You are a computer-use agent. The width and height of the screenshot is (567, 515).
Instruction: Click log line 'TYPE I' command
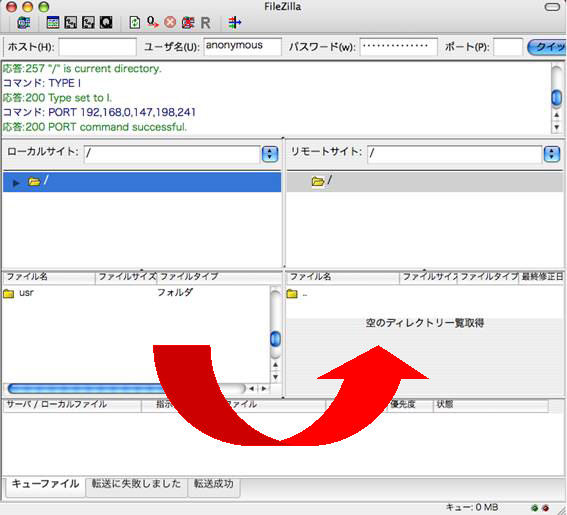click(42, 83)
